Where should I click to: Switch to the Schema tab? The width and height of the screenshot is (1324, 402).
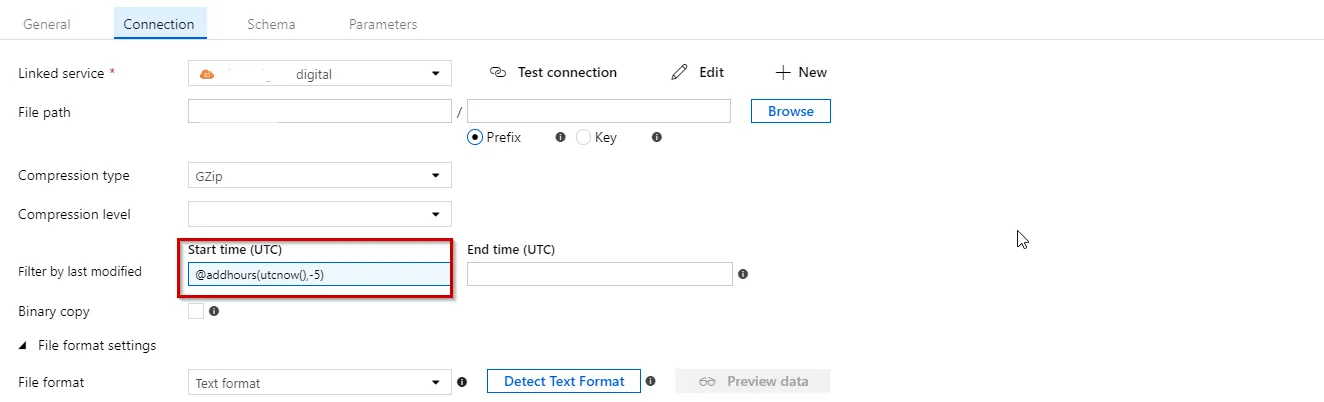pos(271,24)
